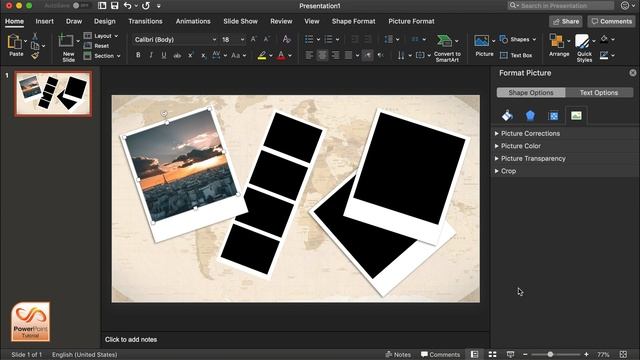The width and height of the screenshot is (640, 360).
Task: Open the Design ribbon tab
Action: (104, 21)
